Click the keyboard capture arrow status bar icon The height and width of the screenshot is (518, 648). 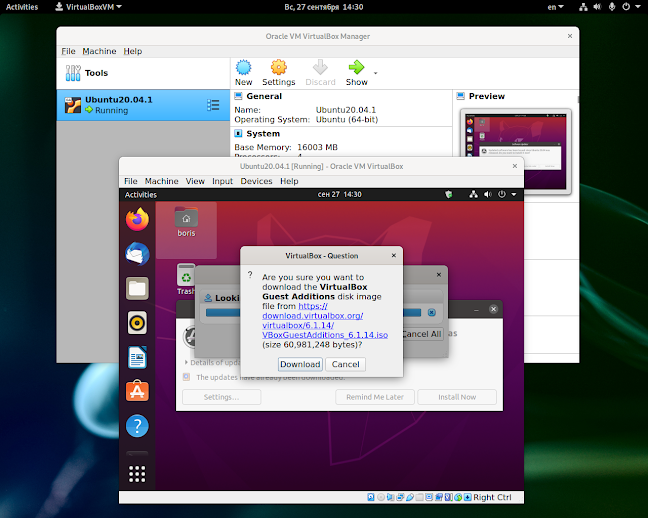pos(467,497)
